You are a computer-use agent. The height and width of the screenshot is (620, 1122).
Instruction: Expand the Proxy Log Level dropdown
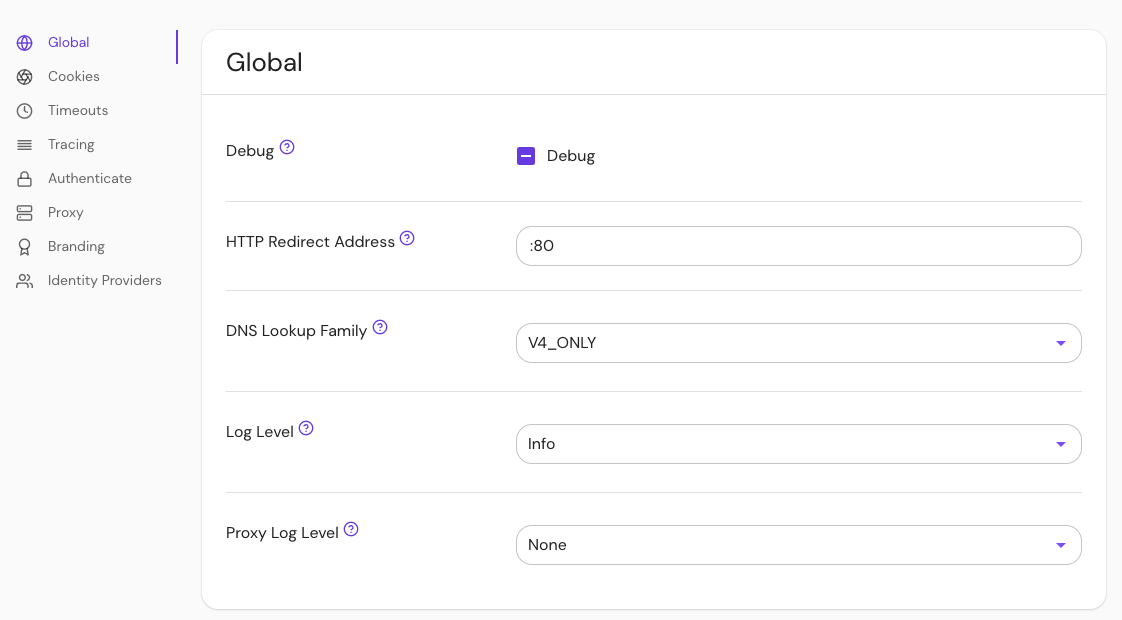799,545
